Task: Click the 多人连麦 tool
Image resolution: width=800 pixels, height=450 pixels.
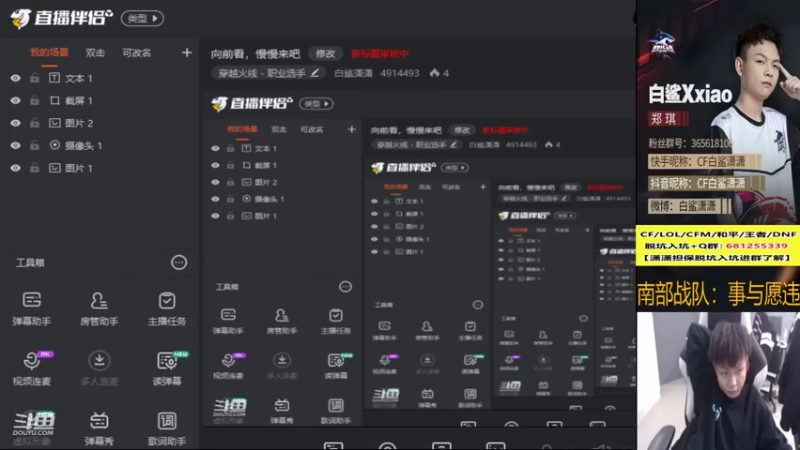Action: point(99,368)
